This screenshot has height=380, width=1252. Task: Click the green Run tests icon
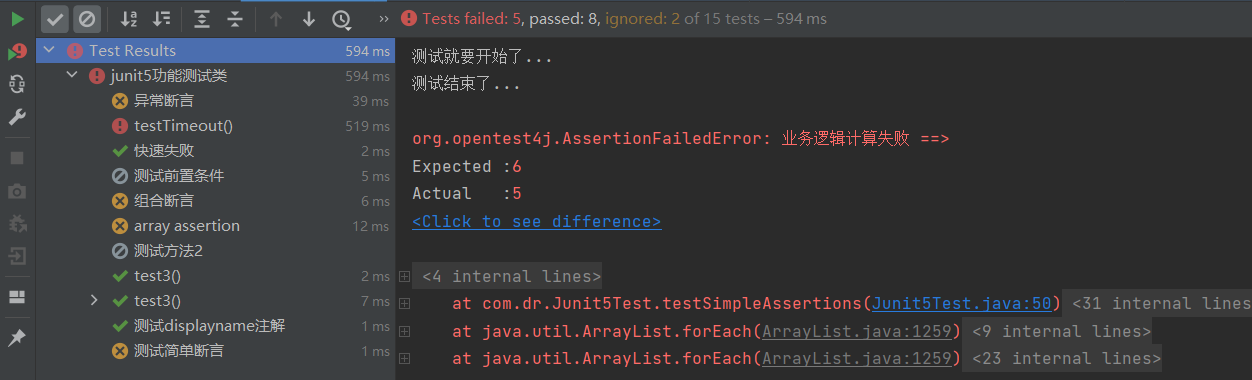(x=17, y=19)
